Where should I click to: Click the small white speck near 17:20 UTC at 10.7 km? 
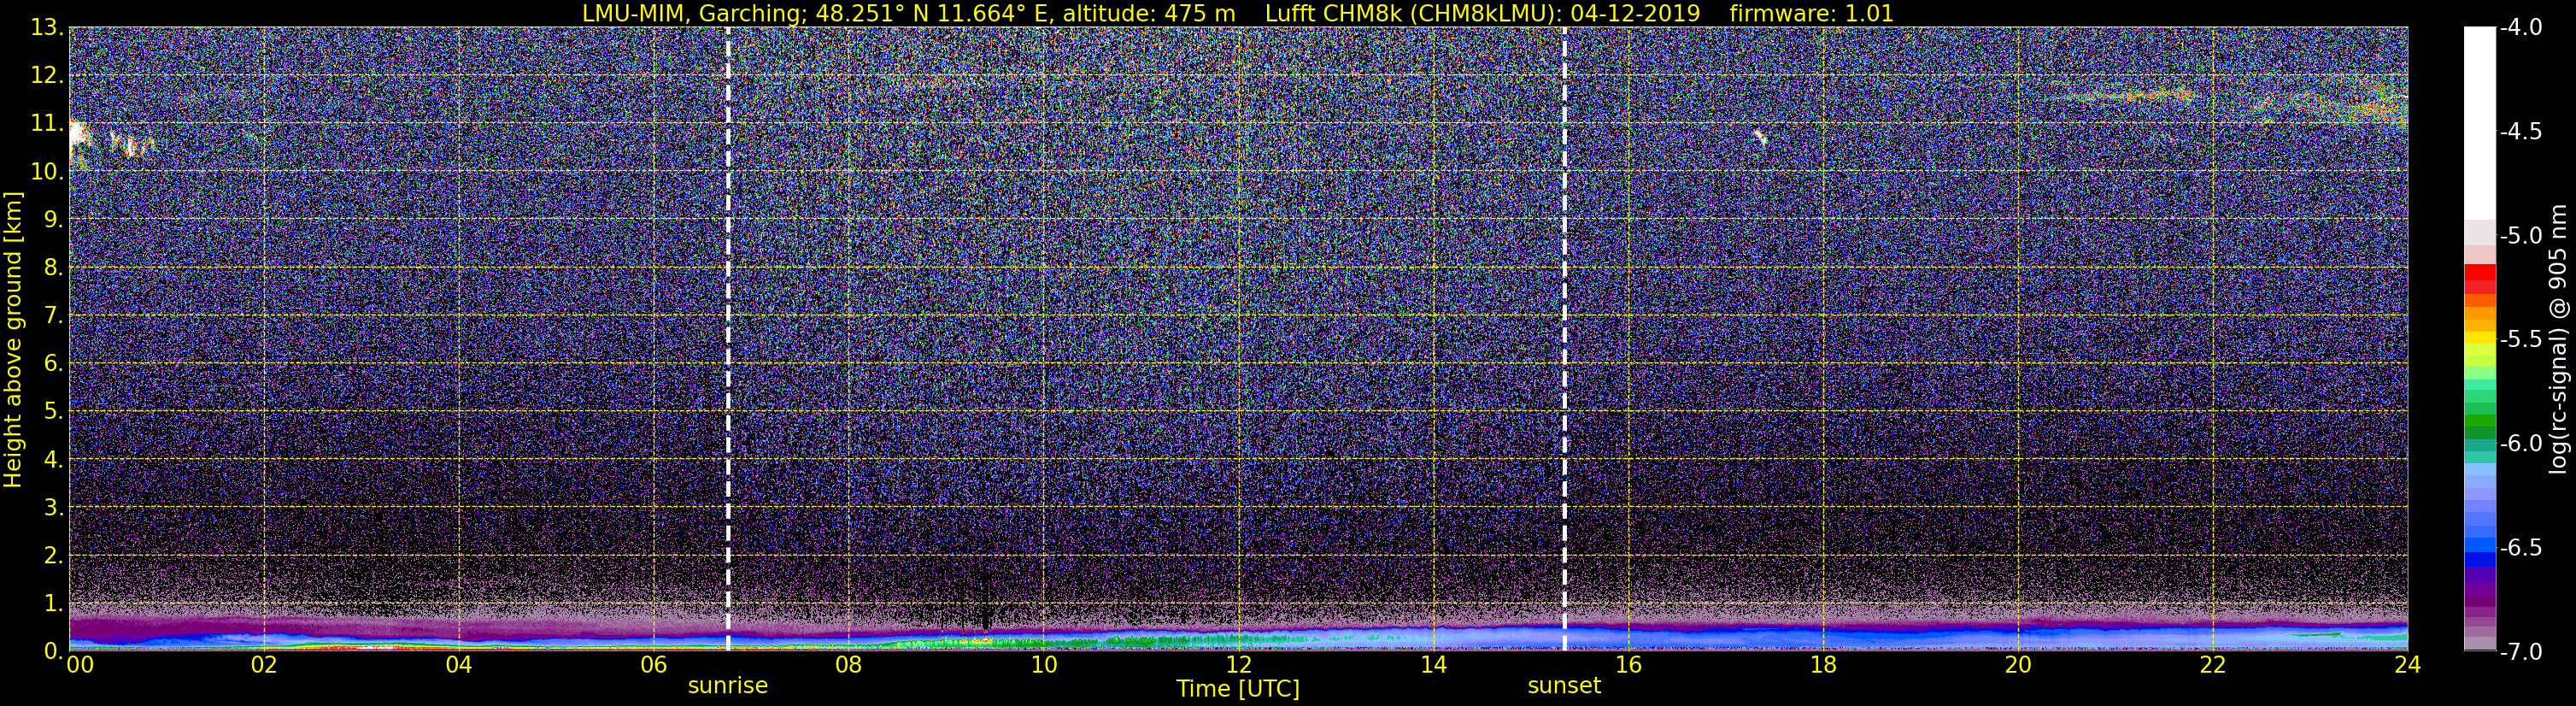[x=1761, y=137]
